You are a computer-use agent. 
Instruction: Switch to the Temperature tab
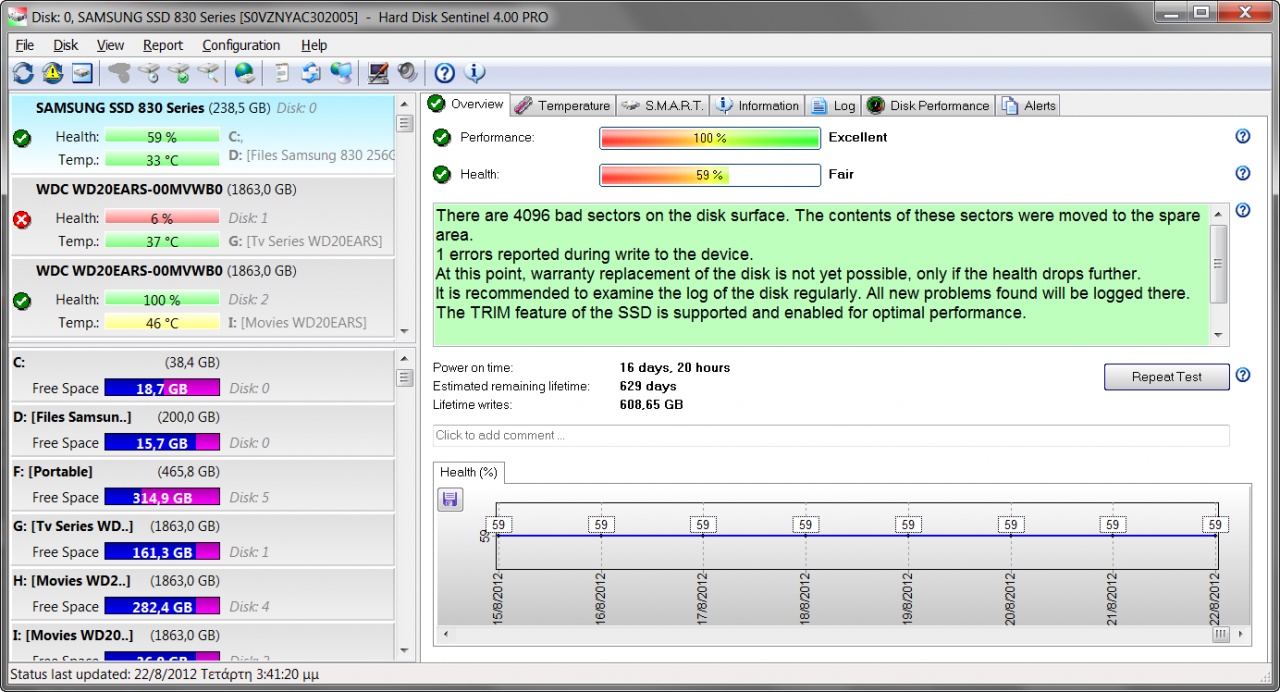pyautogui.click(x=564, y=105)
